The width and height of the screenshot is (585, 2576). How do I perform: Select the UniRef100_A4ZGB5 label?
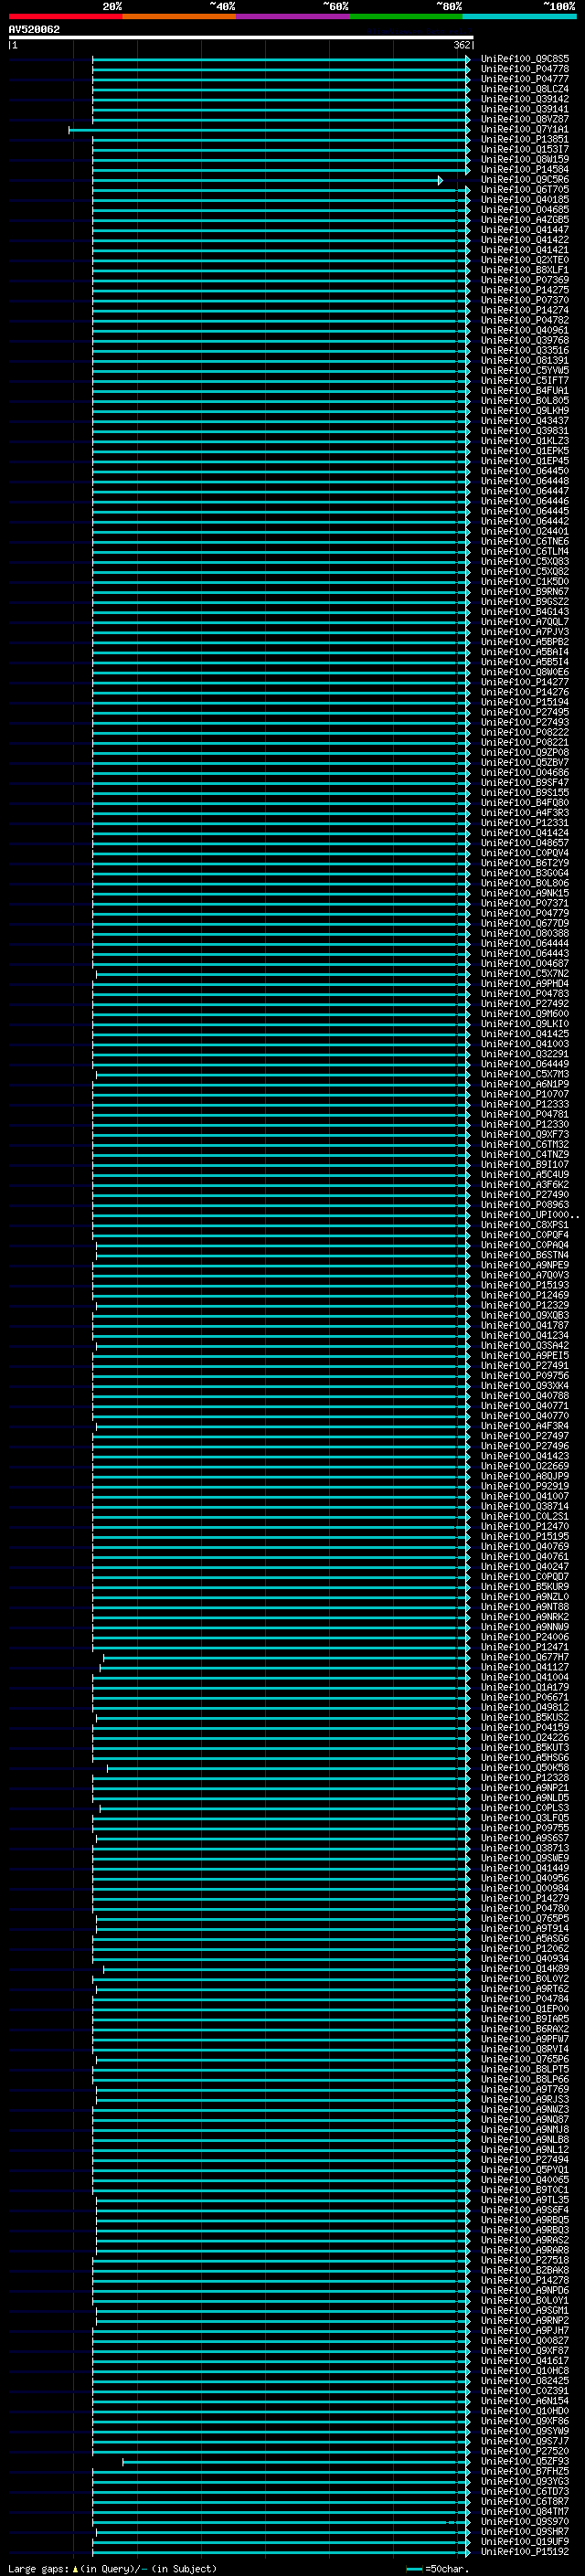point(524,220)
